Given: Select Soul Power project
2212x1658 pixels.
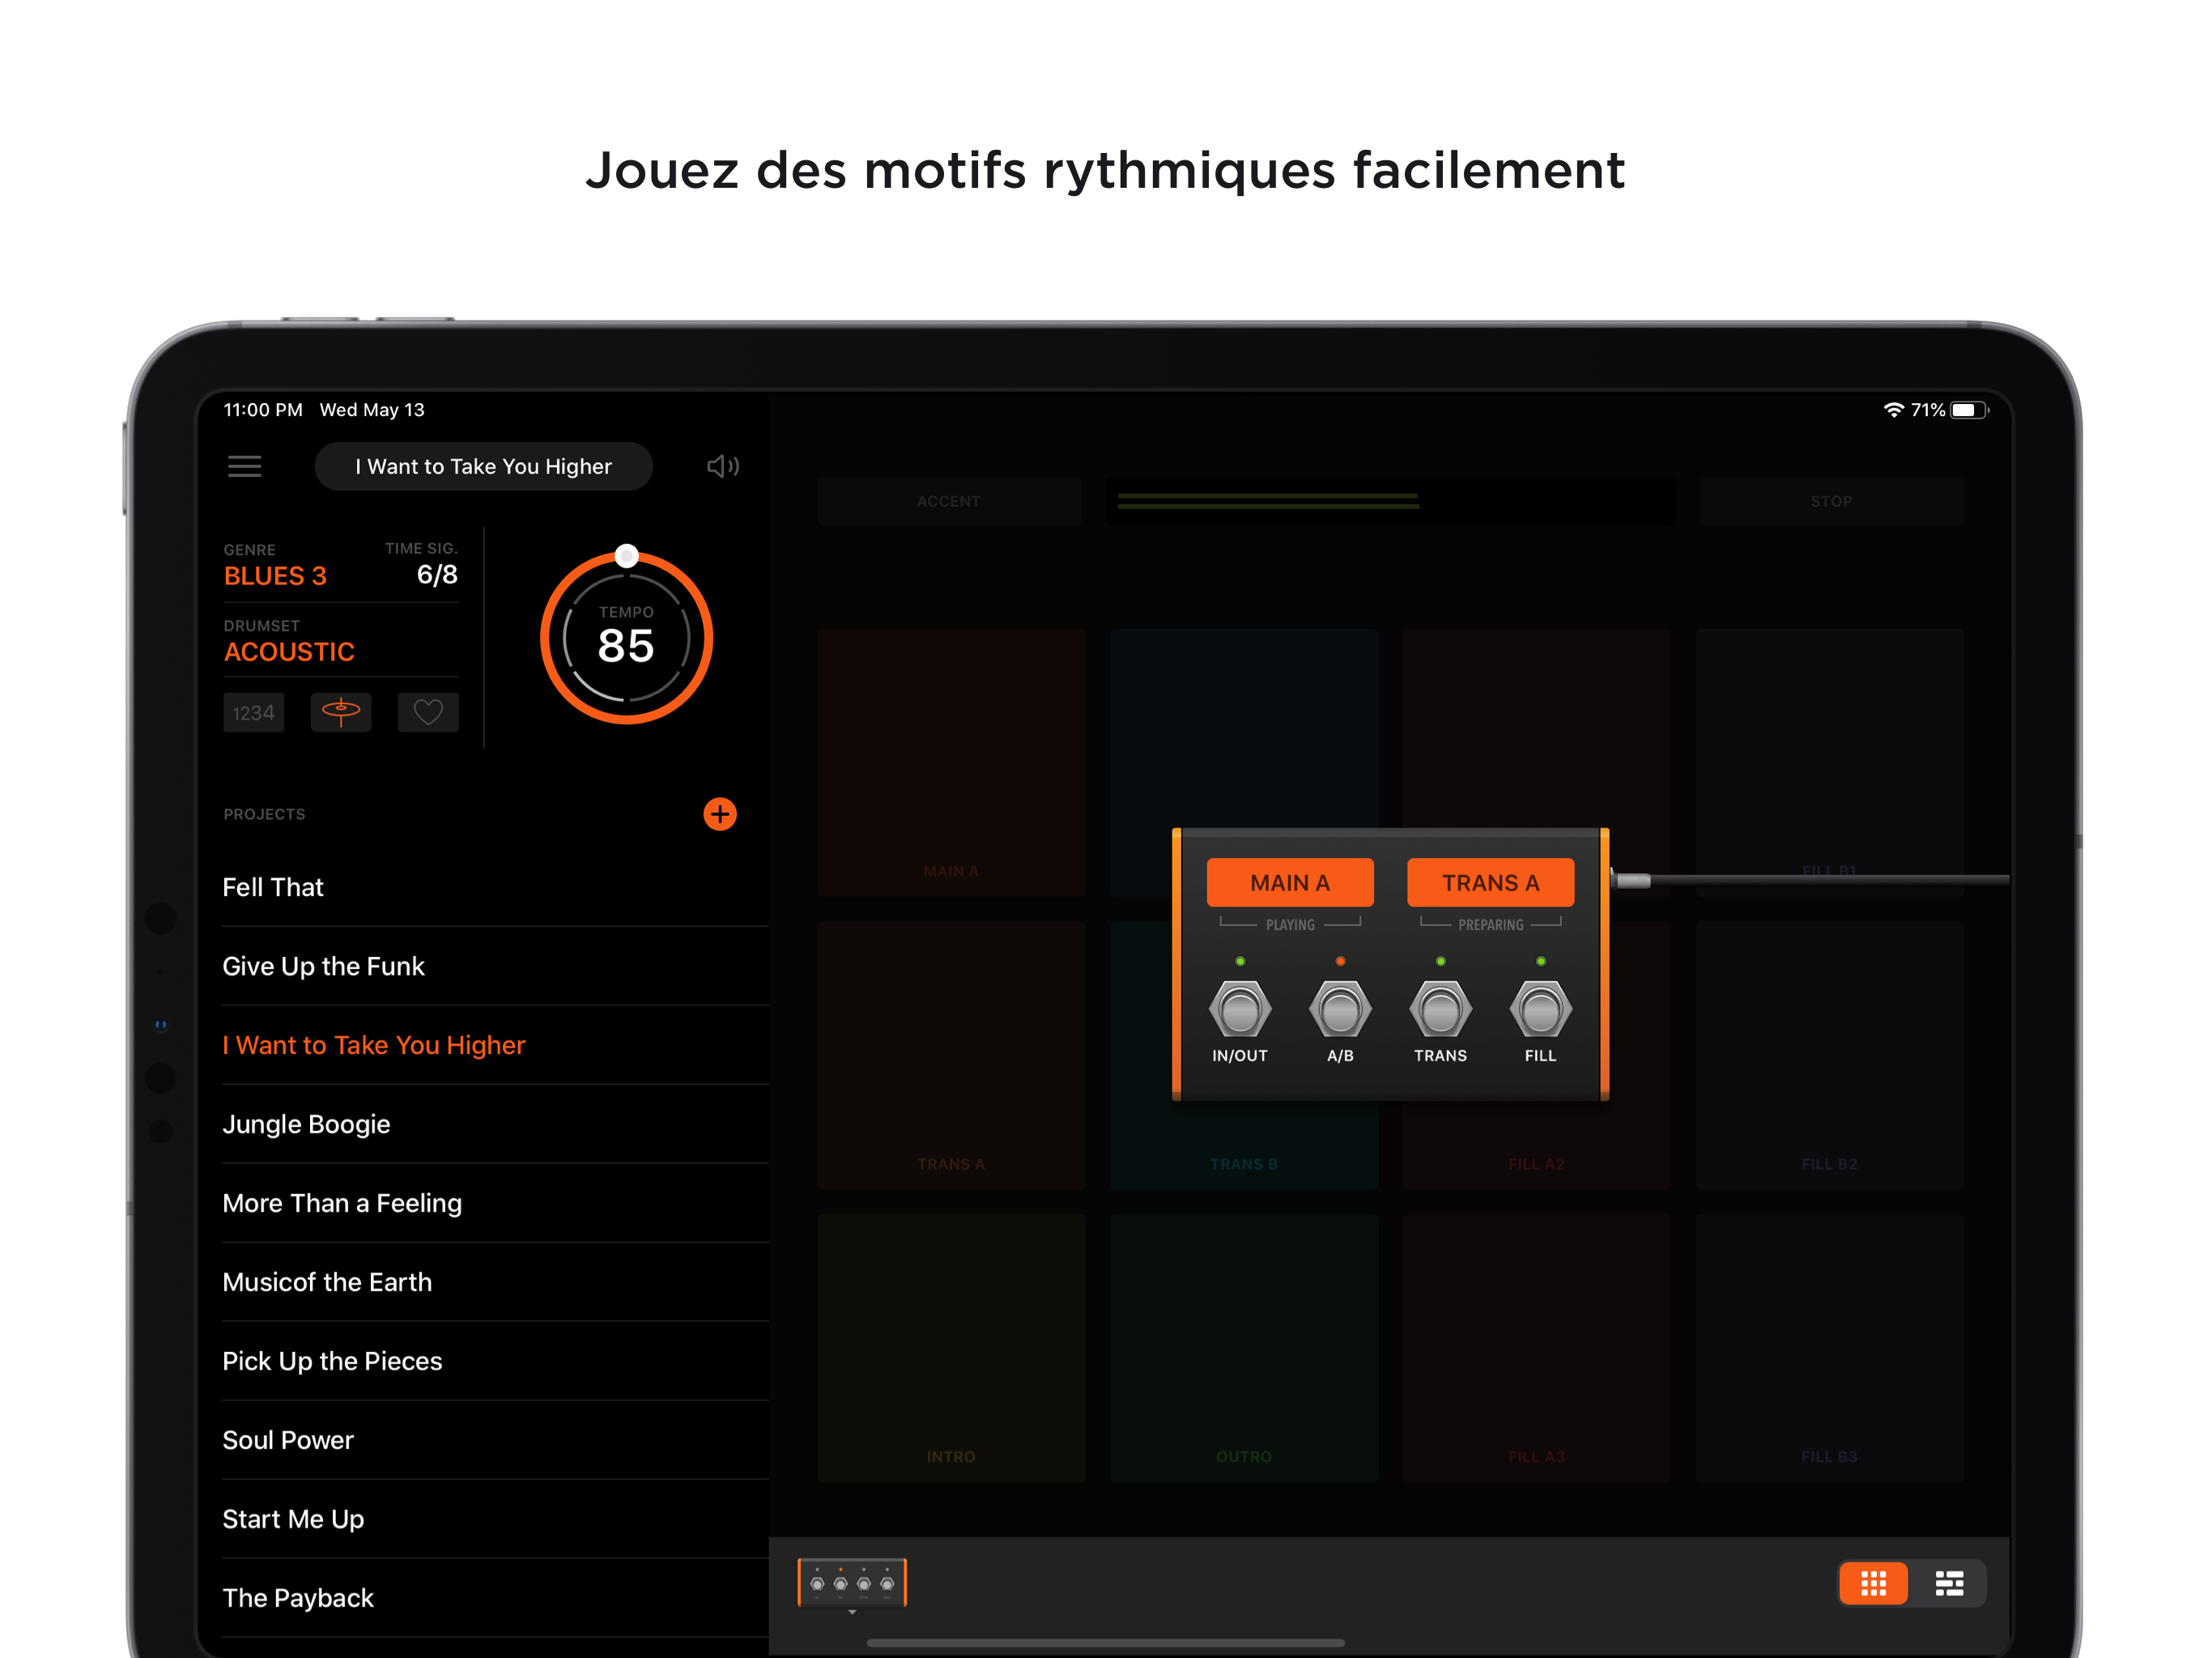Looking at the screenshot, I should tap(288, 1440).
